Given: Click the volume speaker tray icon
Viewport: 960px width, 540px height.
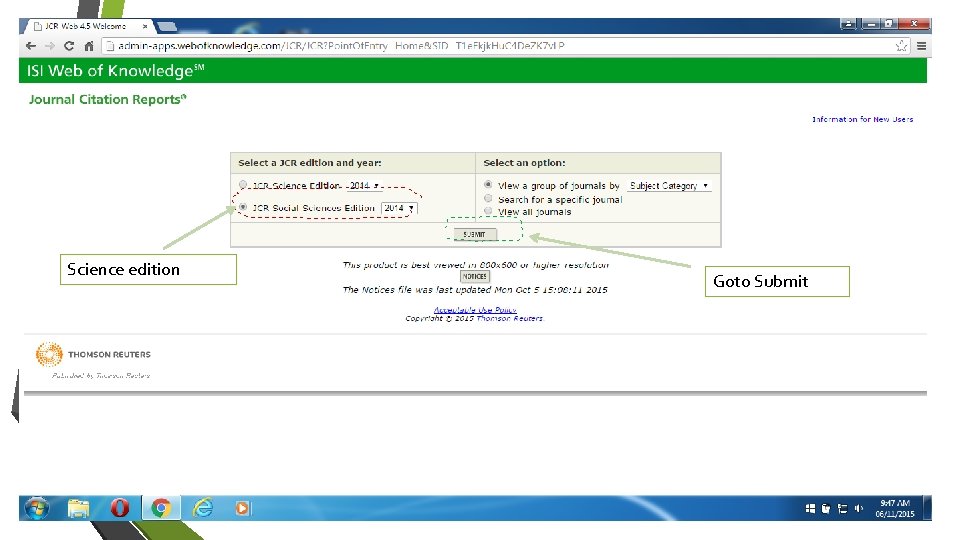Looking at the screenshot, I should (x=858, y=508).
